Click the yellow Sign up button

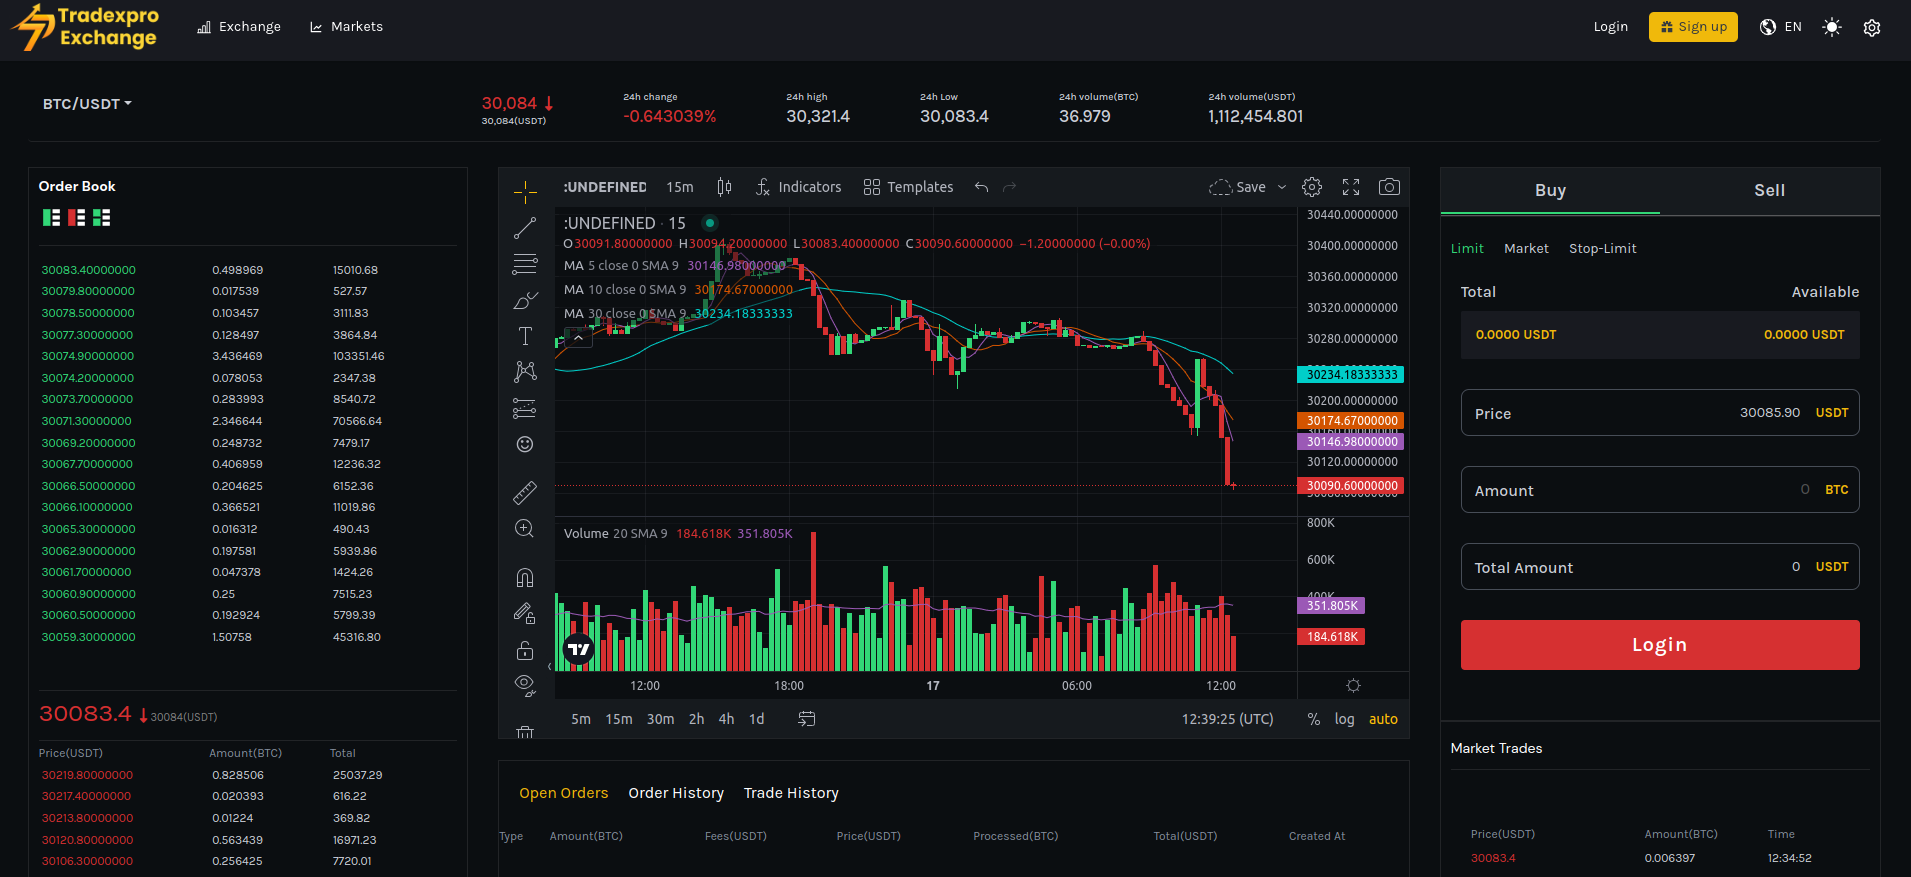tap(1693, 27)
